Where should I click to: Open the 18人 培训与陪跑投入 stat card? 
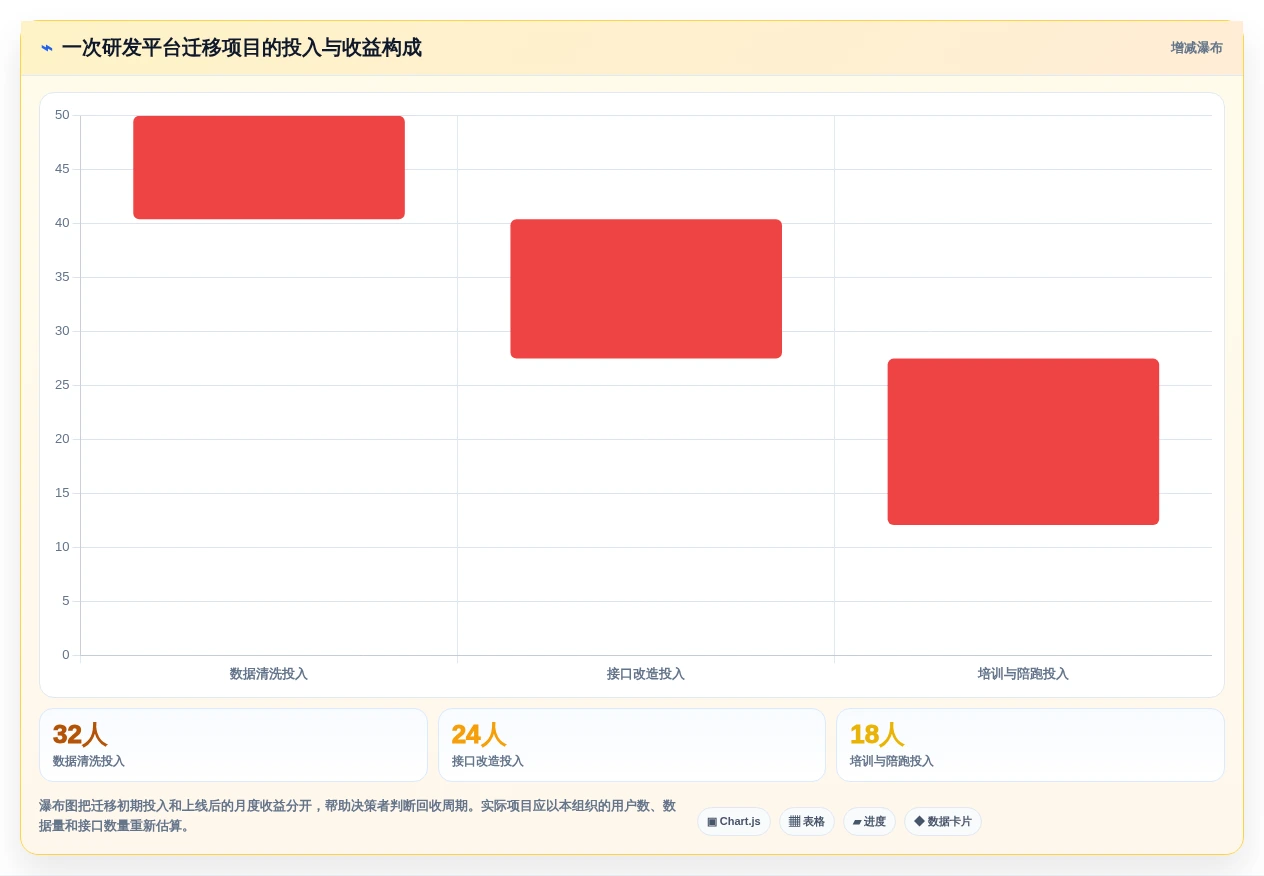[x=1030, y=745]
